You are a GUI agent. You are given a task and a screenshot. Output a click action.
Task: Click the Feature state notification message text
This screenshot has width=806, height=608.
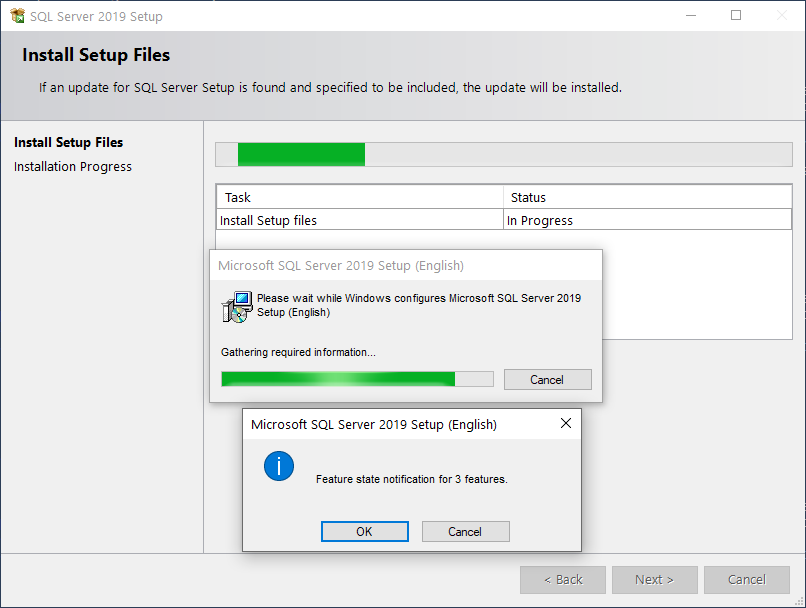pos(411,479)
